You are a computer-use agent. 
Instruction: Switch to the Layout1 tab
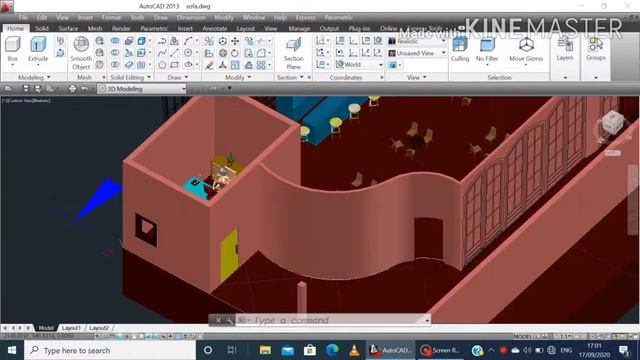click(x=71, y=328)
